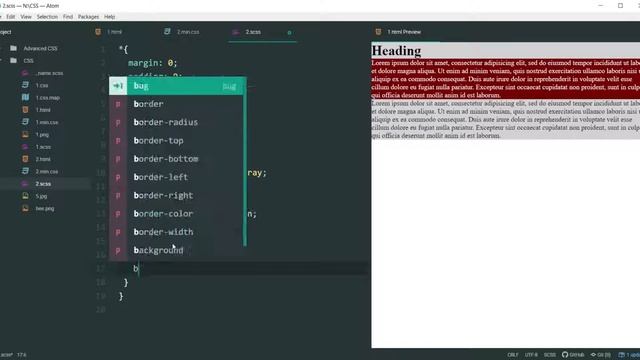
Task: Click the 1.html file icon in tree
Action: (x=25, y=110)
